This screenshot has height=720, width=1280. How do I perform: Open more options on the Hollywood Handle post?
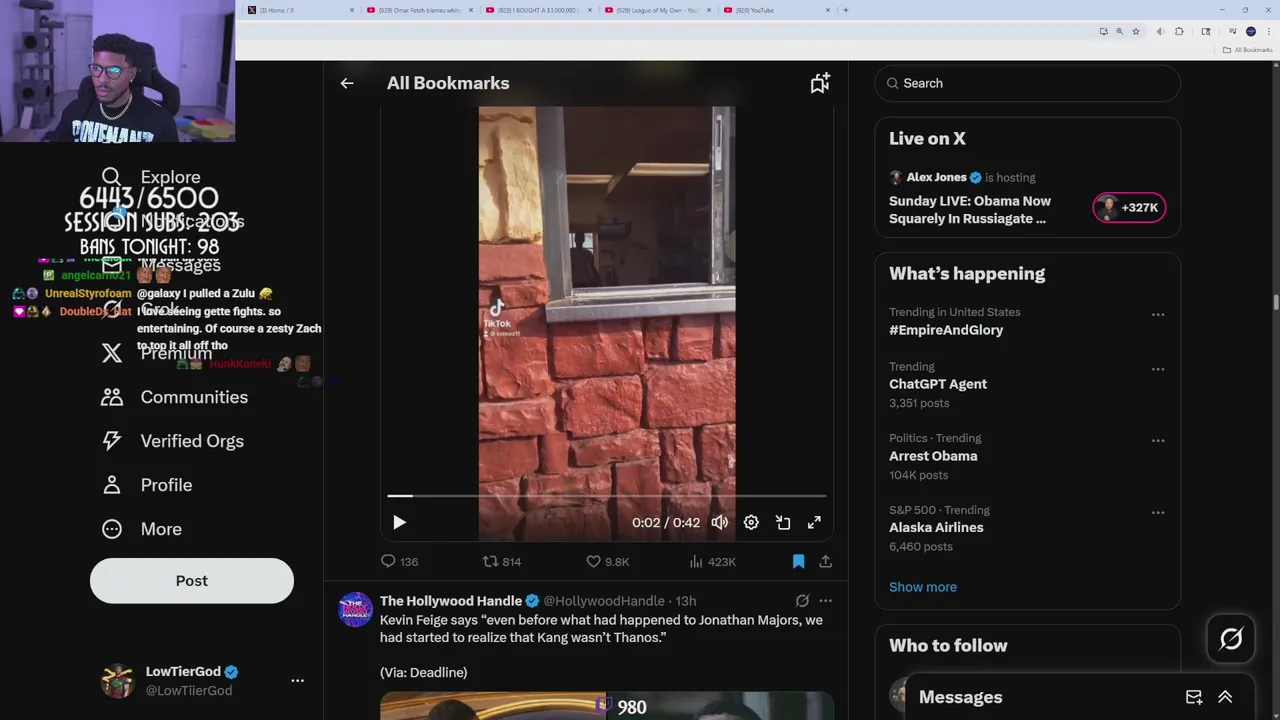[825, 601]
